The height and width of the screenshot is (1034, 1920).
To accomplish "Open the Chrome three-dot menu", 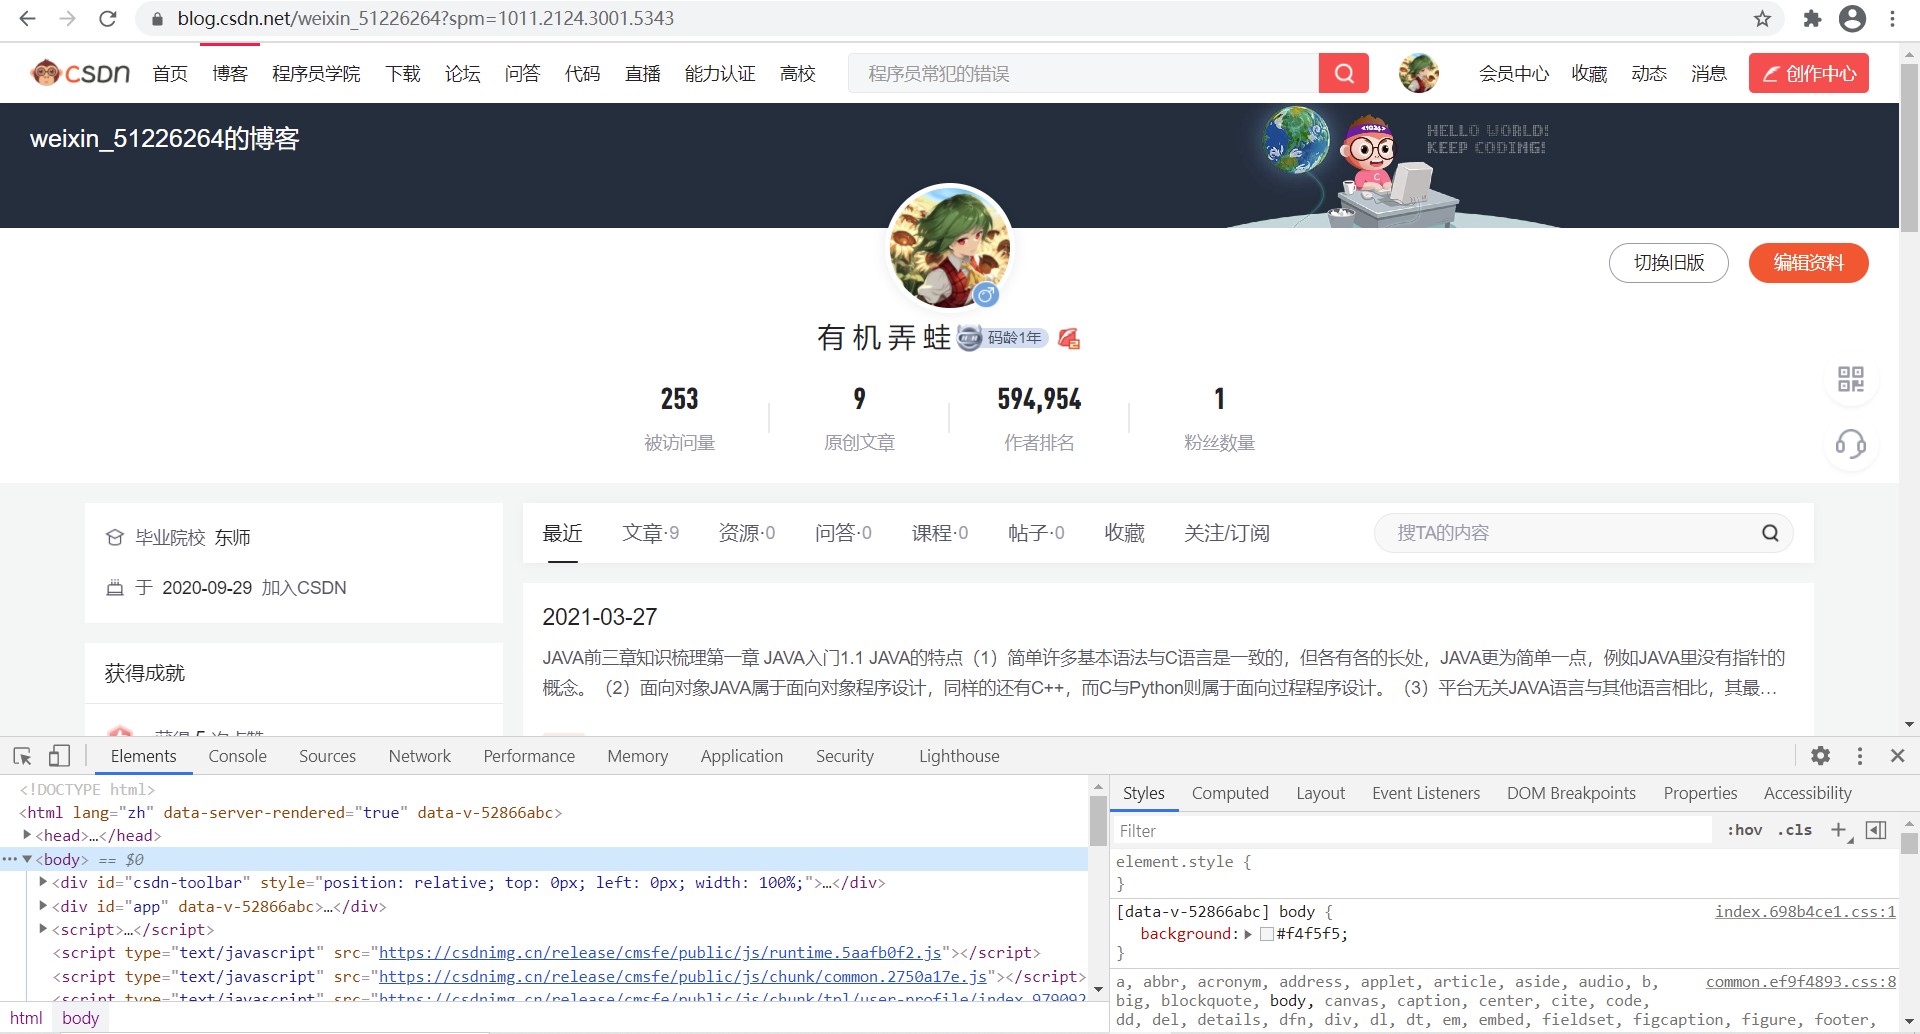I will tap(1892, 18).
